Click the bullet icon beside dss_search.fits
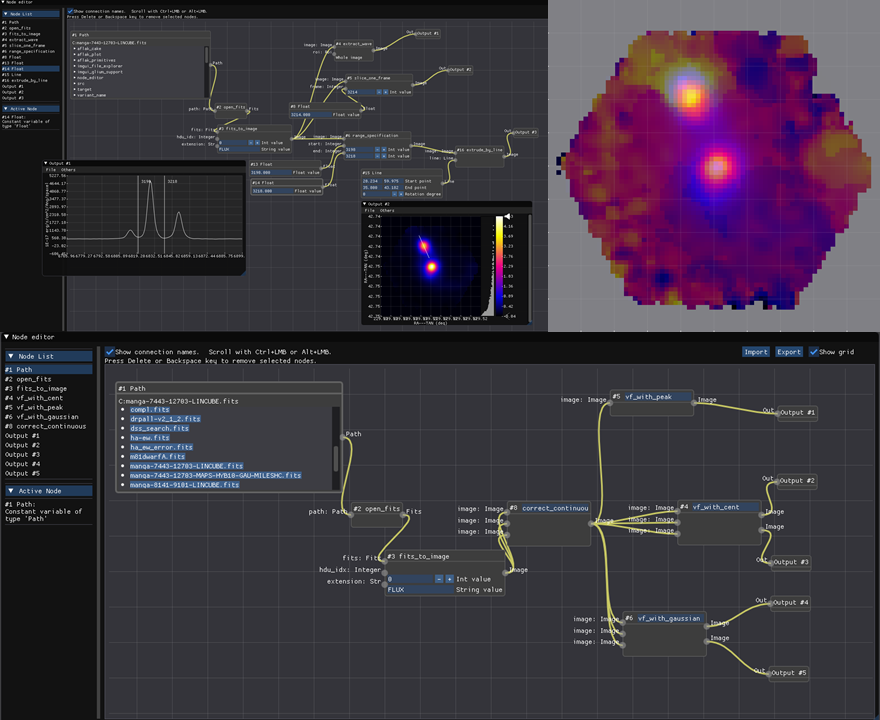The width and height of the screenshot is (880, 720). 121,428
